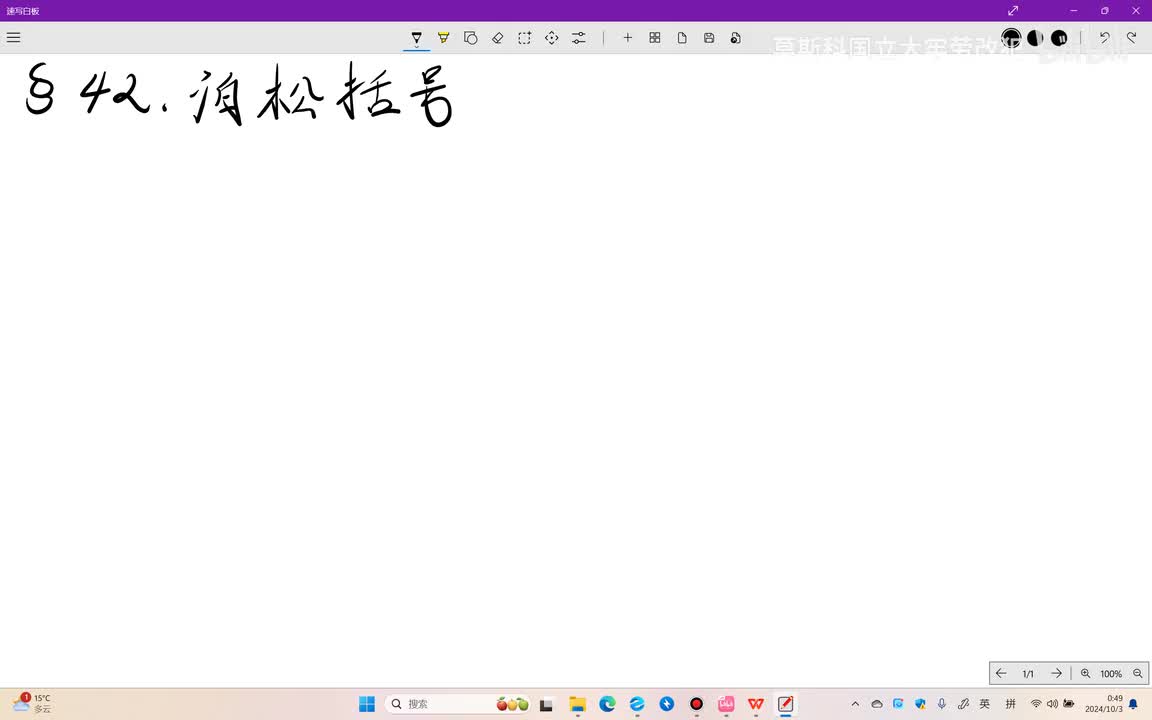Undo the last stroke
Viewport: 1152px width, 720px height.
(x=1104, y=37)
